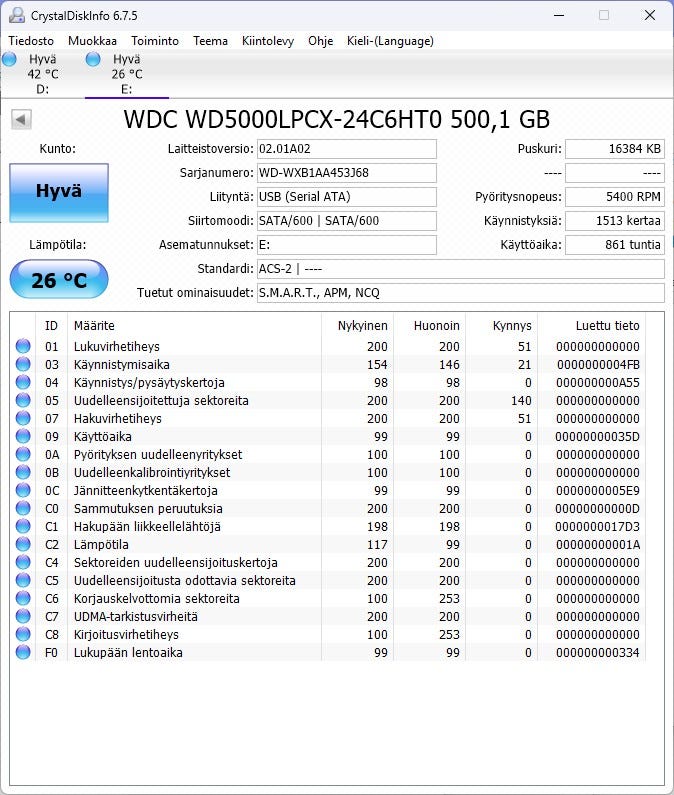Click the Käynnistyksiä value 1513 kertaa
The height and width of the screenshot is (795, 674).
pyautogui.click(x=615, y=221)
